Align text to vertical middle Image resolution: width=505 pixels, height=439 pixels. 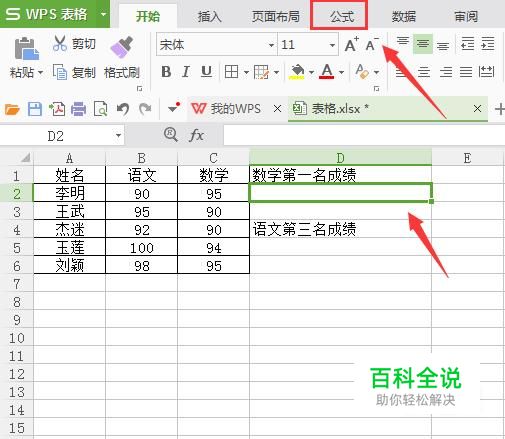click(423, 44)
